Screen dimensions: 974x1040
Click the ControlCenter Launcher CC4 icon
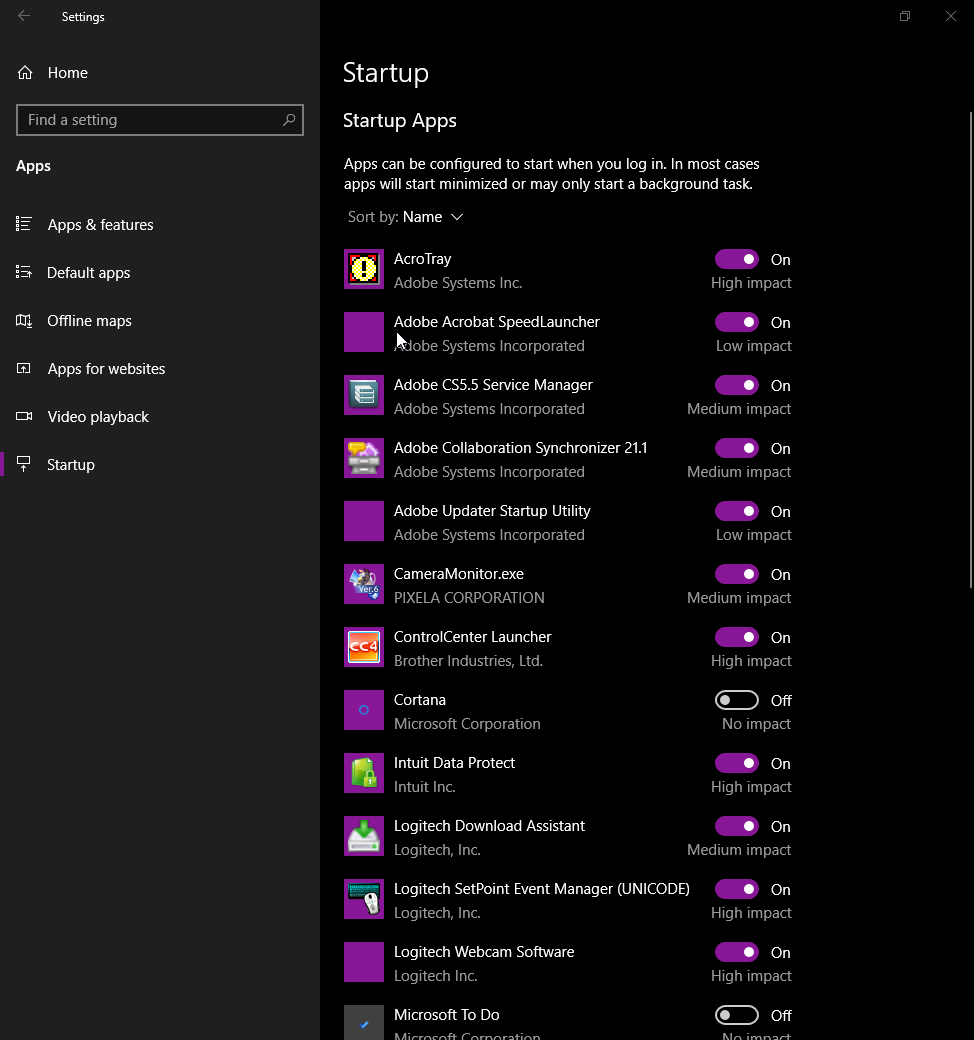pos(364,647)
